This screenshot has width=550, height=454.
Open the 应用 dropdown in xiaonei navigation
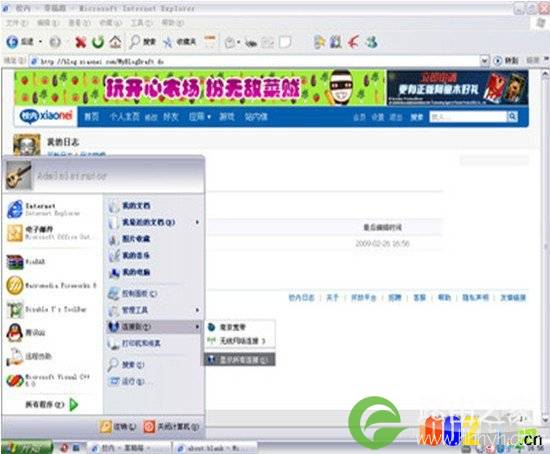point(200,116)
